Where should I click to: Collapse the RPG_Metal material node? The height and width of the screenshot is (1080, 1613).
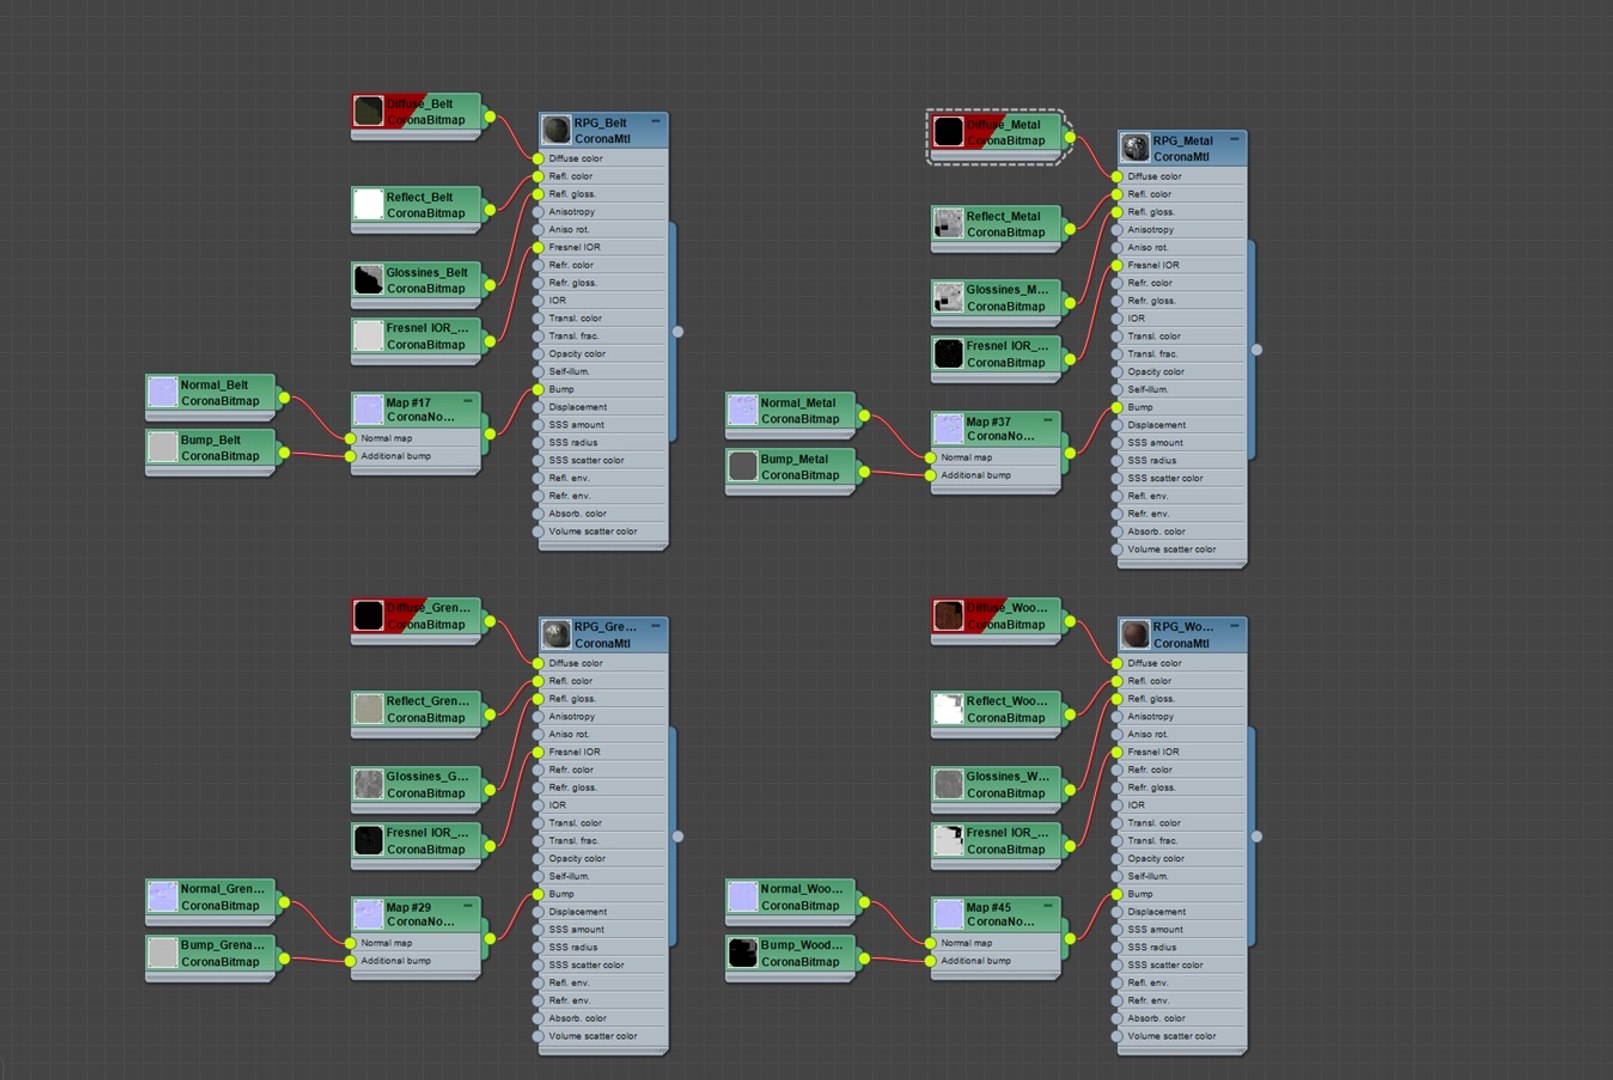1235,139
